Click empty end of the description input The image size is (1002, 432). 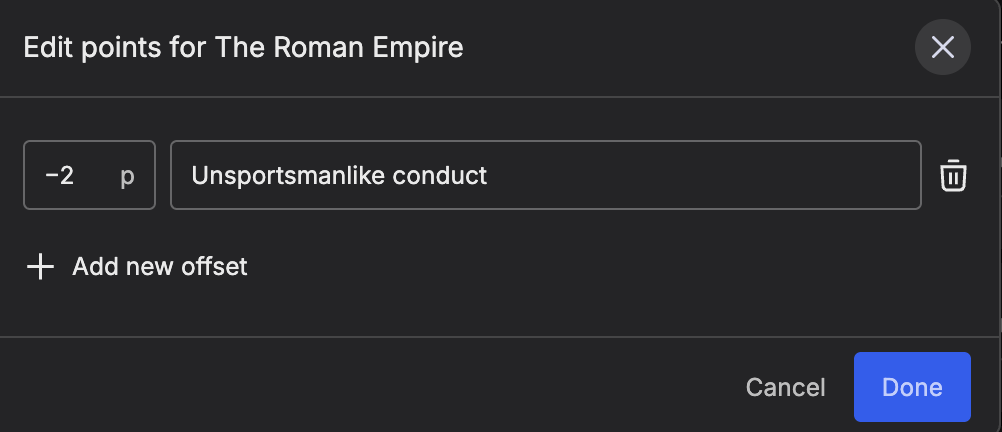pos(750,176)
